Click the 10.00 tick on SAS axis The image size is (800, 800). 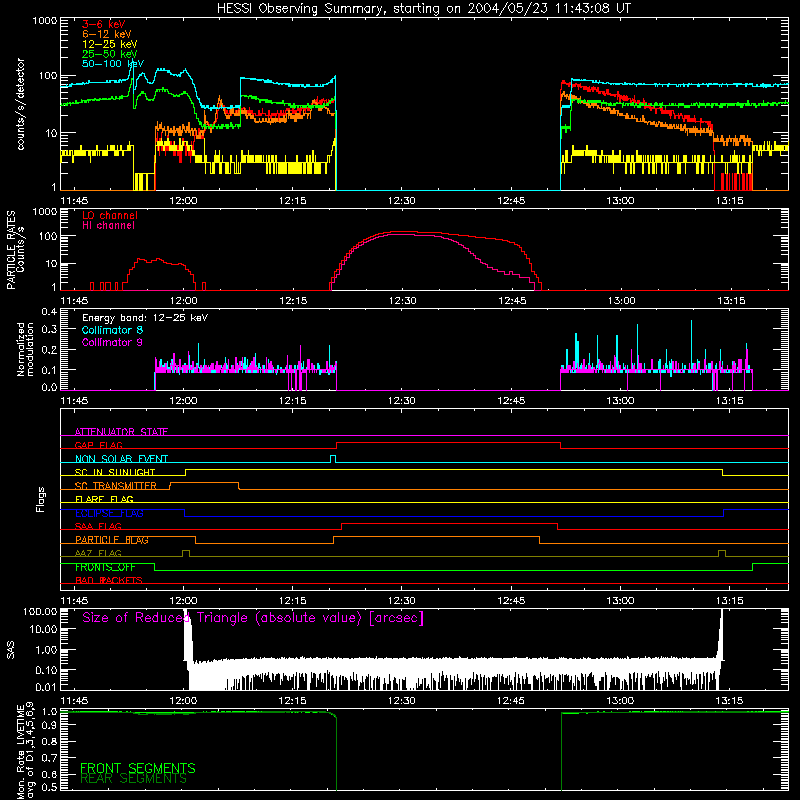tap(43, 630)
